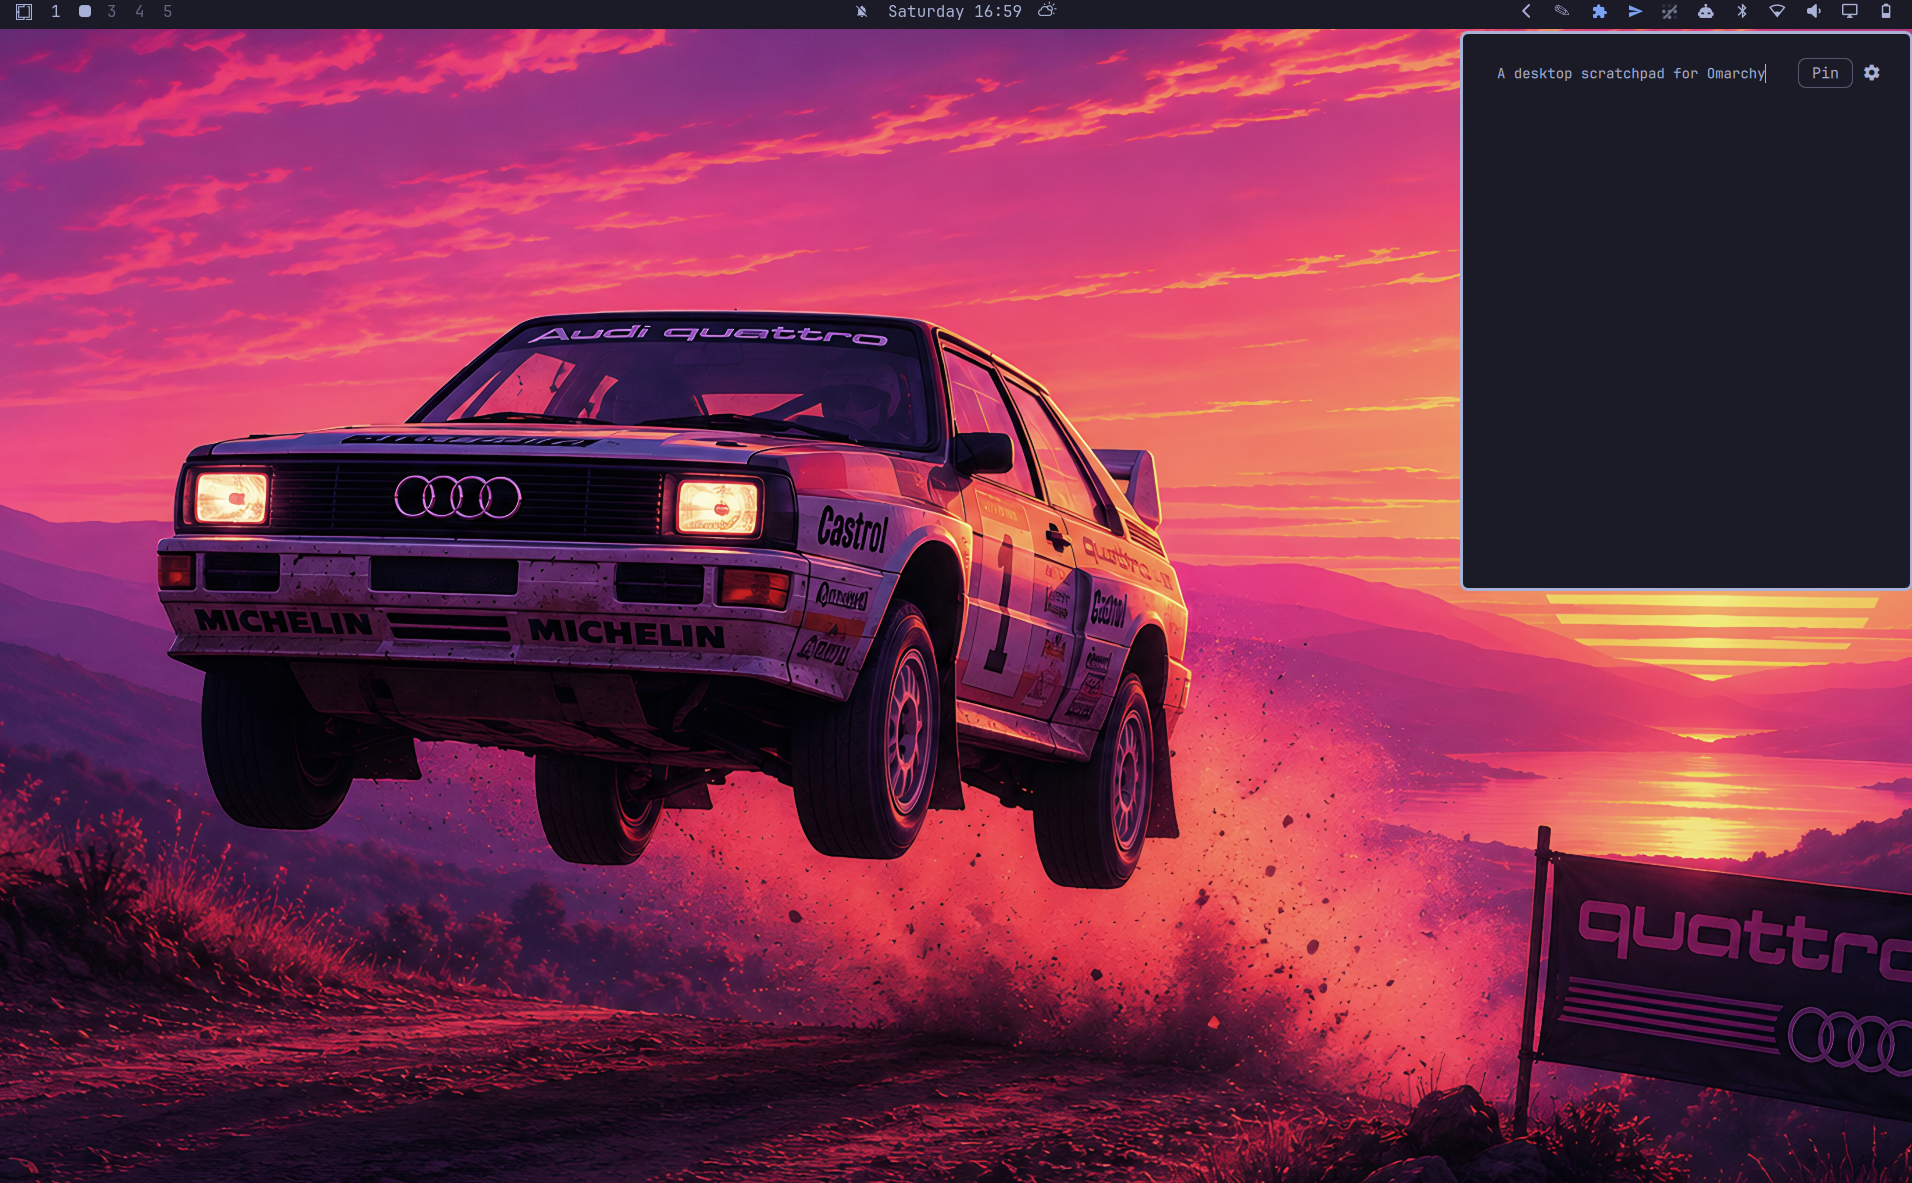The image size is (1912, 1183).
Task: Switch to workspace 3
Action: 112,12
